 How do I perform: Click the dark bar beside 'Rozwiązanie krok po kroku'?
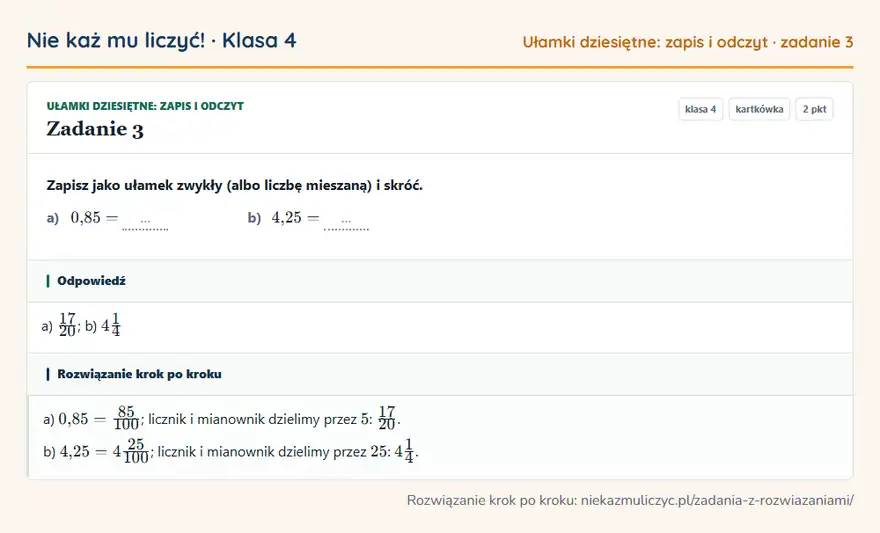[x=48, y=374]
